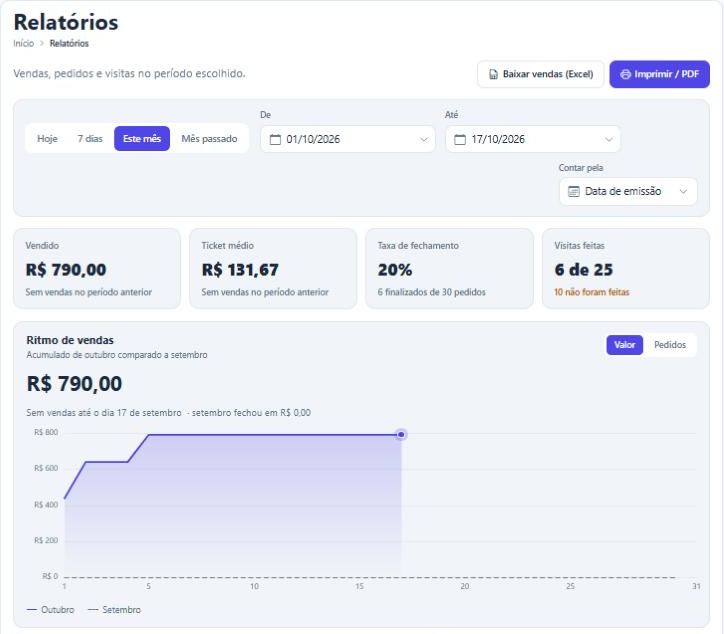Click the R$ 800 axis label

46,433
